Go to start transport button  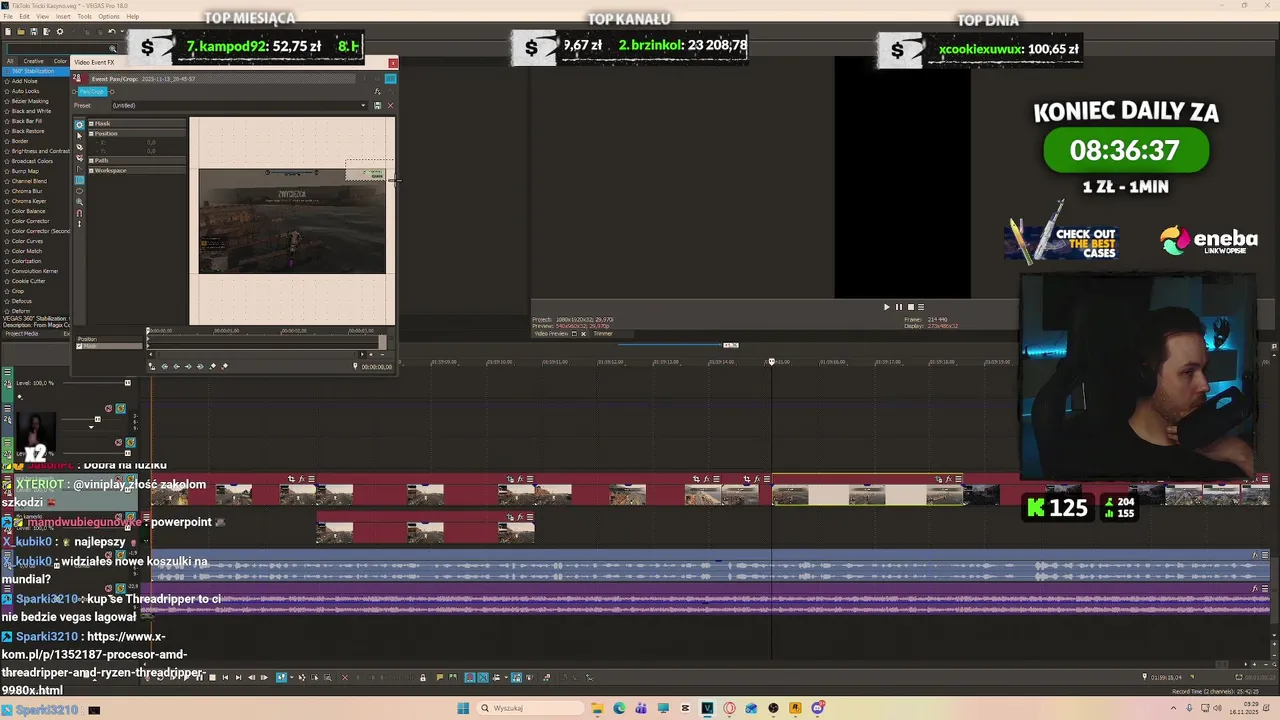point(225,678)
